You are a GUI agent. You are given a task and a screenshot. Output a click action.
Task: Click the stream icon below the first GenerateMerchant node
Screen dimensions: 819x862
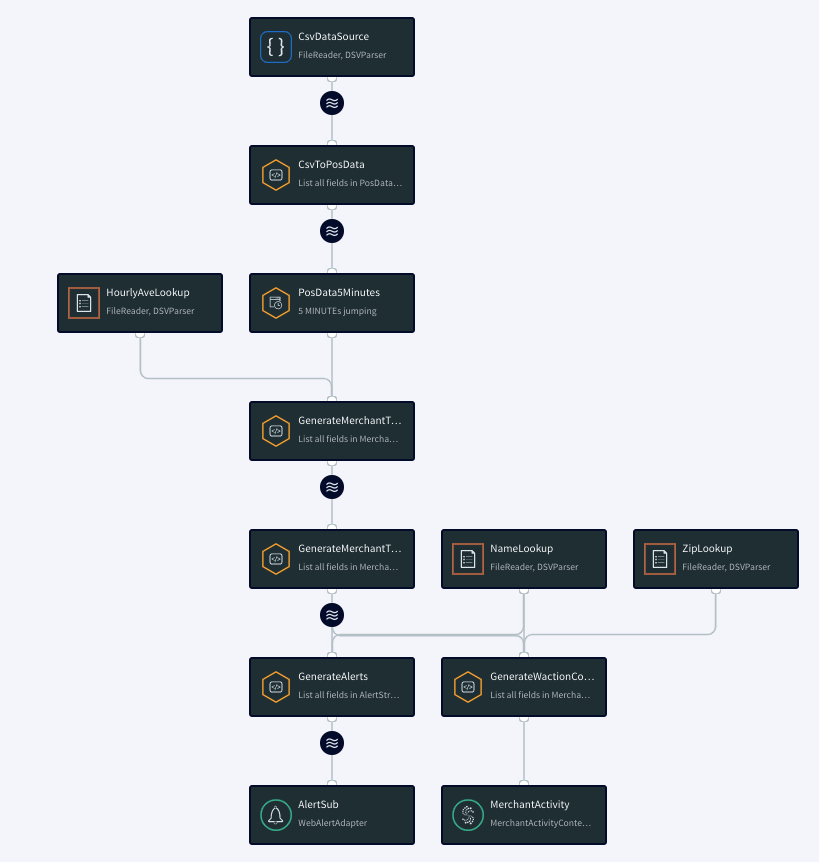click(331, 487)
